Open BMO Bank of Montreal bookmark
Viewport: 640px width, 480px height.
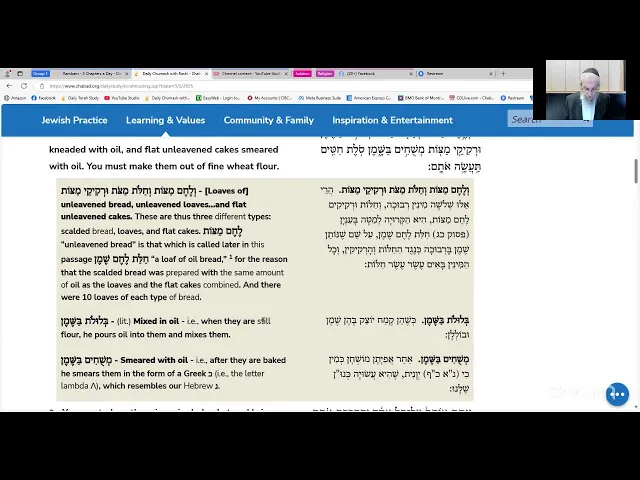tap(421, 98)
